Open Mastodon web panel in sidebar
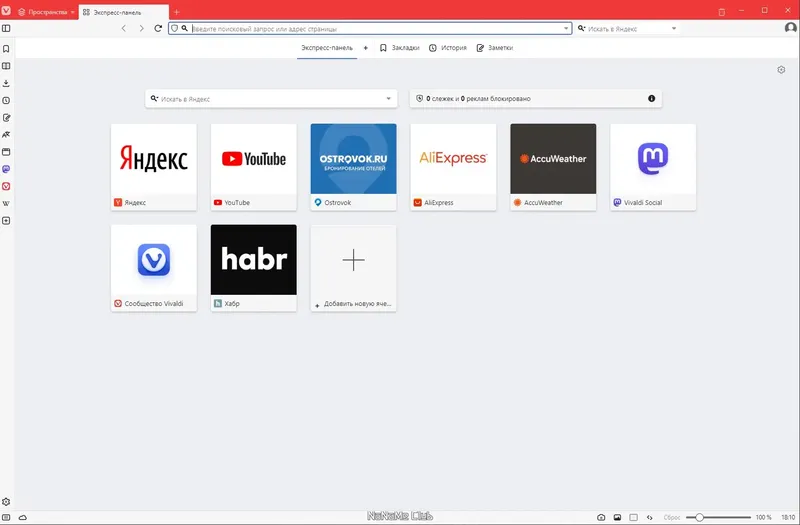The image size is (800, 525). pos(6,169)
